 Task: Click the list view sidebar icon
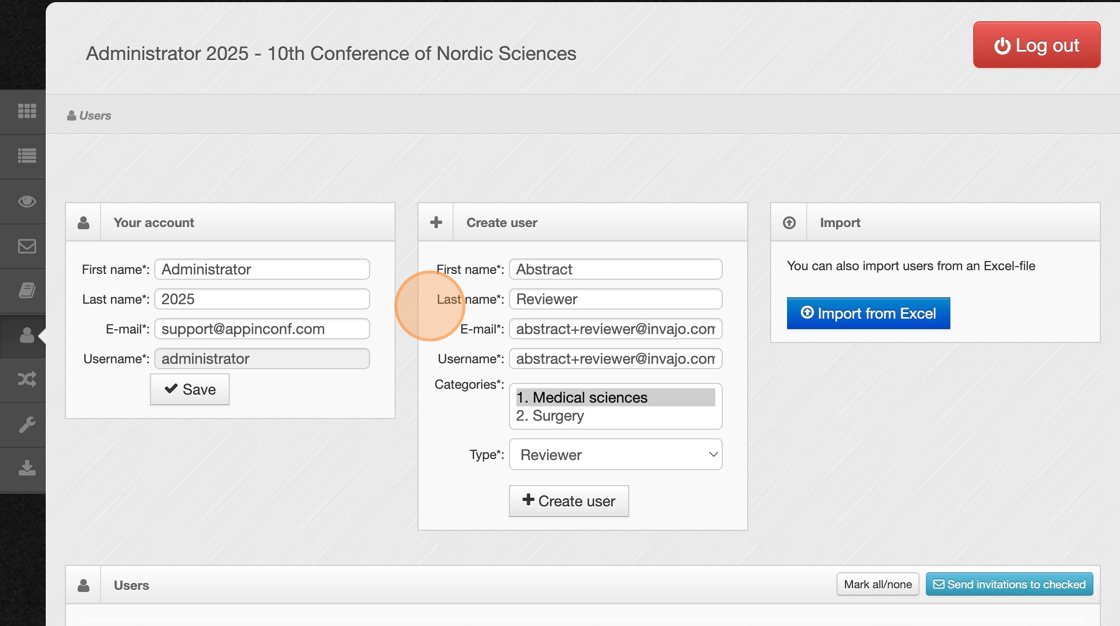(27, 156)
